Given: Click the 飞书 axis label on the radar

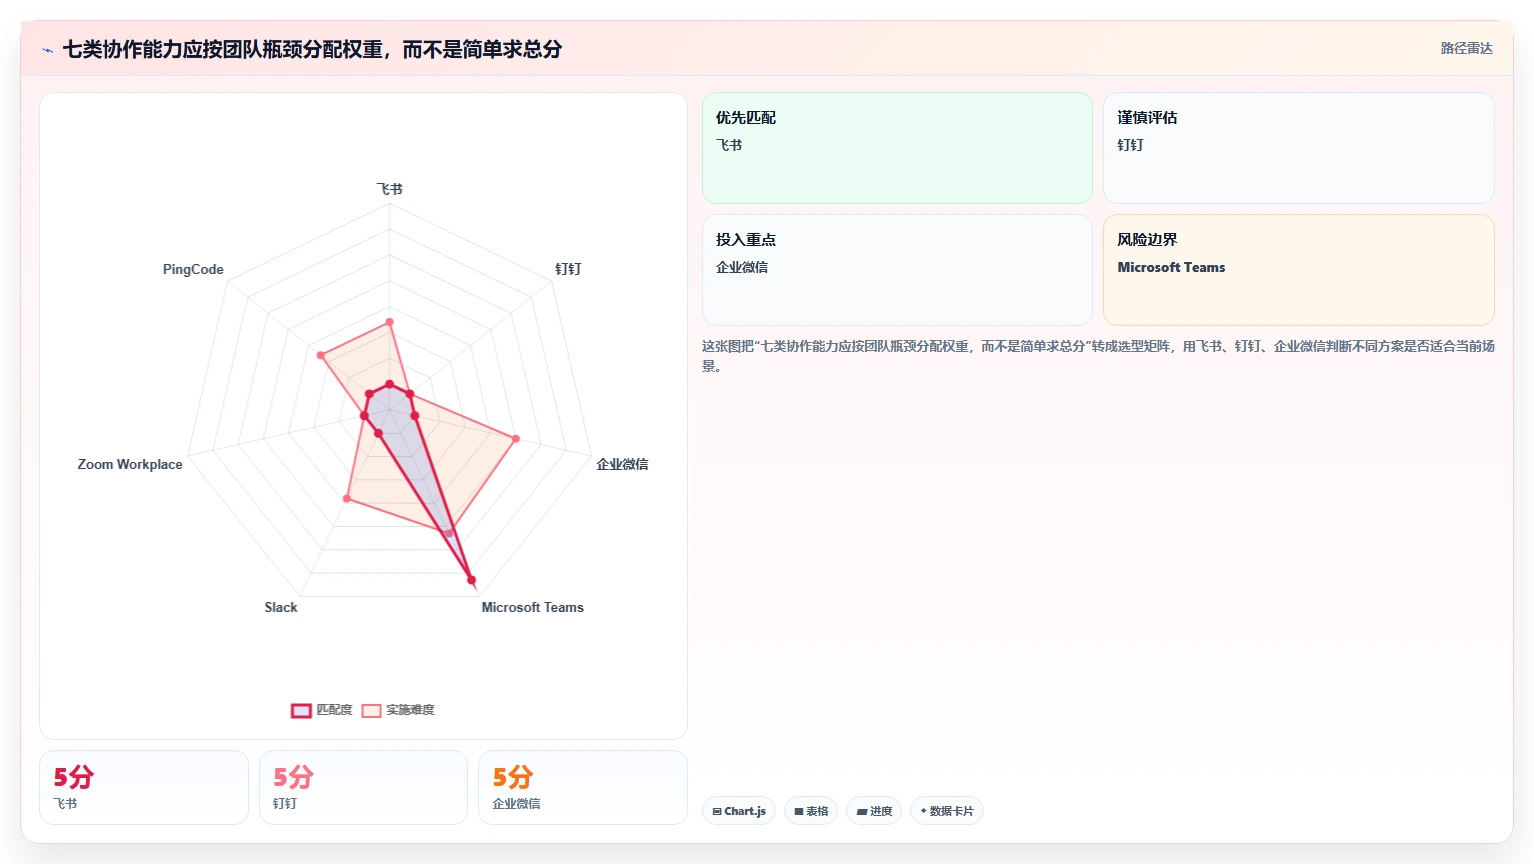Looking at the screenshot, I should point(389,189).
